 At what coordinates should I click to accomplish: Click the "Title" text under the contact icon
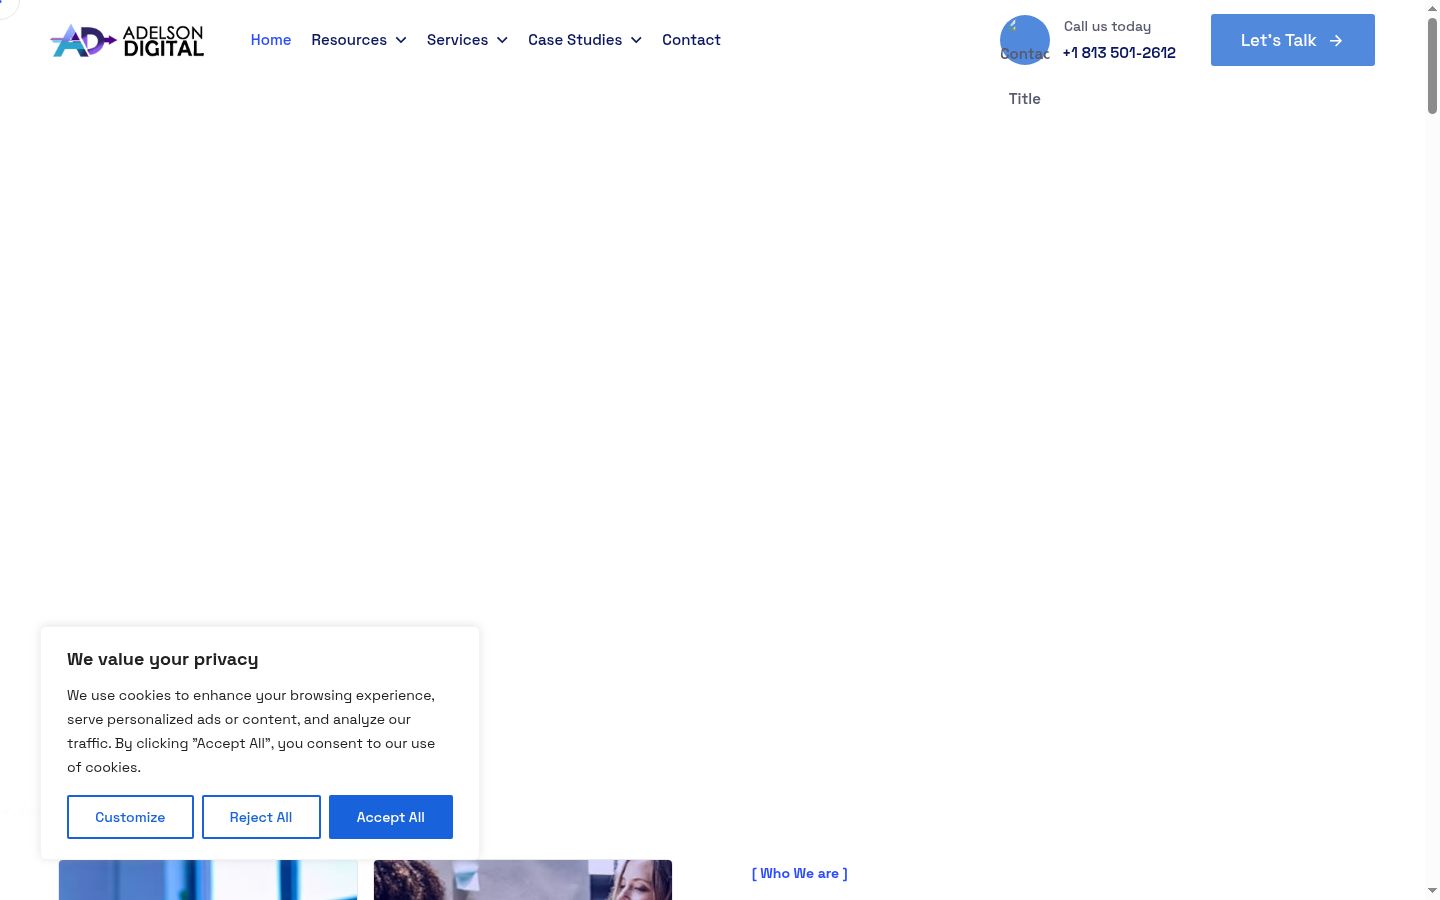click(1025, 99)
